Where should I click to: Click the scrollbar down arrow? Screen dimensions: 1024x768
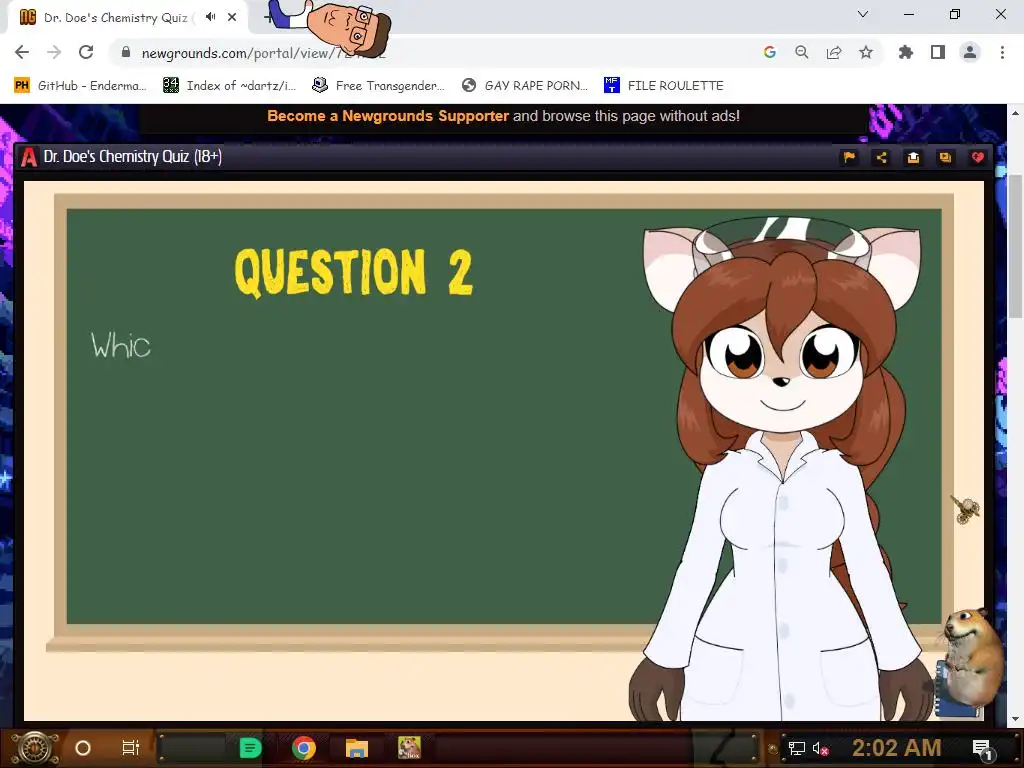coord(1015,719)
